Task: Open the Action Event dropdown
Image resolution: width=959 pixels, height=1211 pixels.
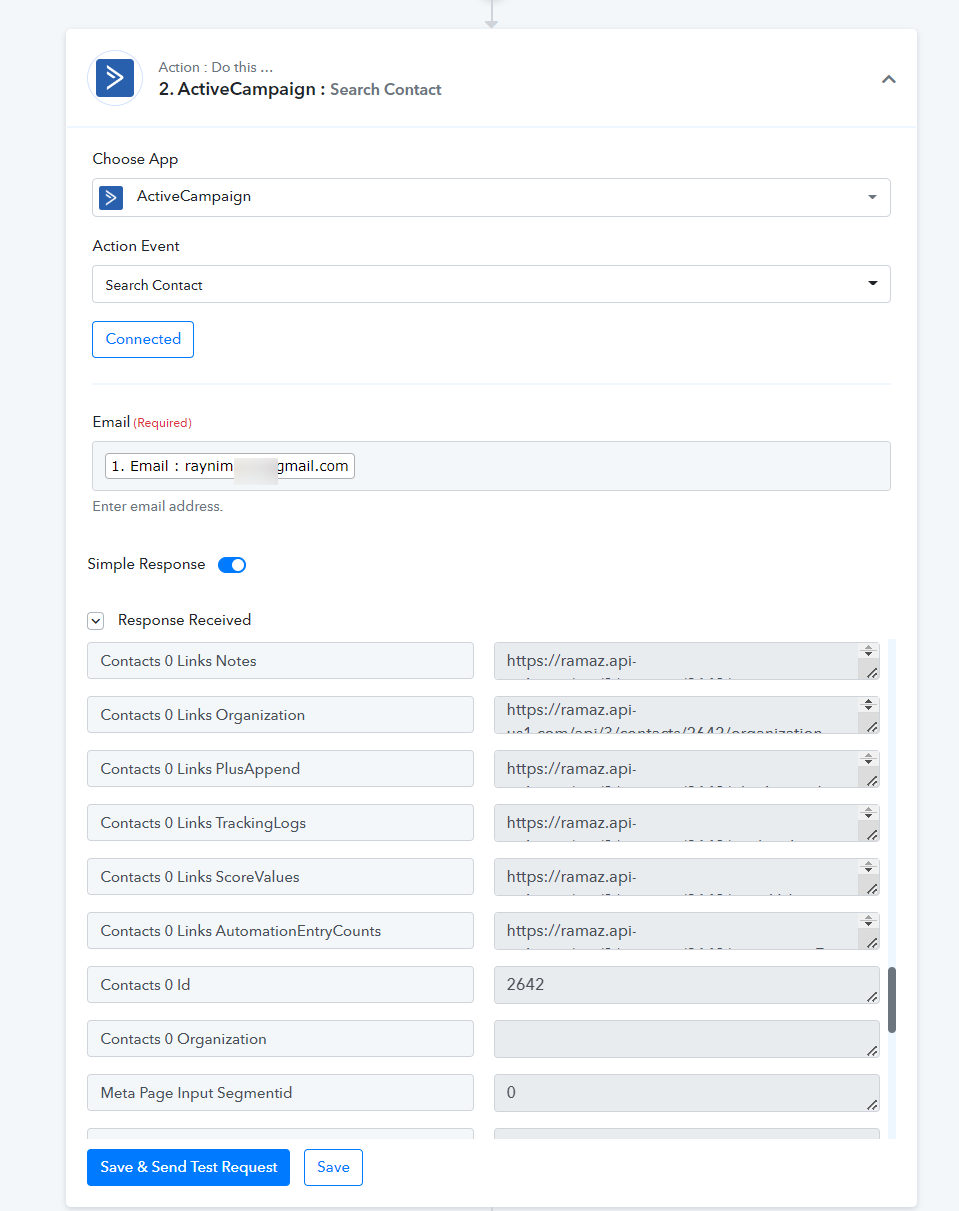Action: pyautogui.click(x=491, y=284)
